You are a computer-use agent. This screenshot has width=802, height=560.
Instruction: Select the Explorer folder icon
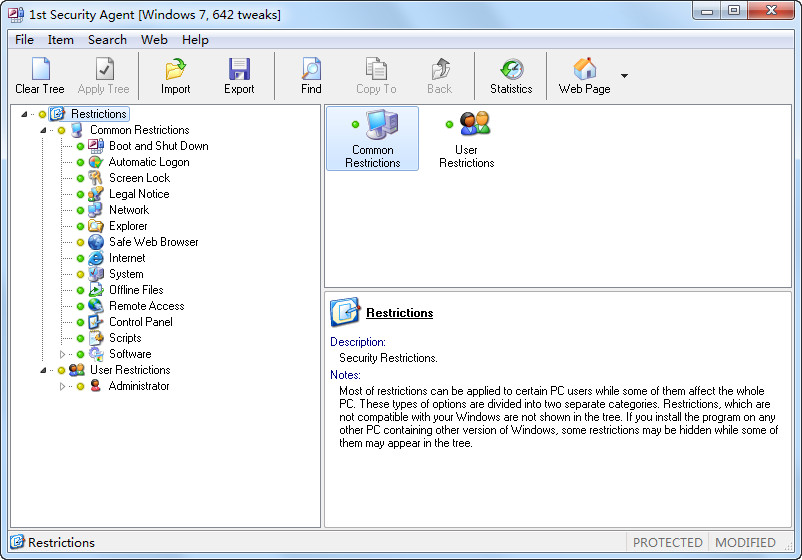pyautogui.click(x=96, y=226)
